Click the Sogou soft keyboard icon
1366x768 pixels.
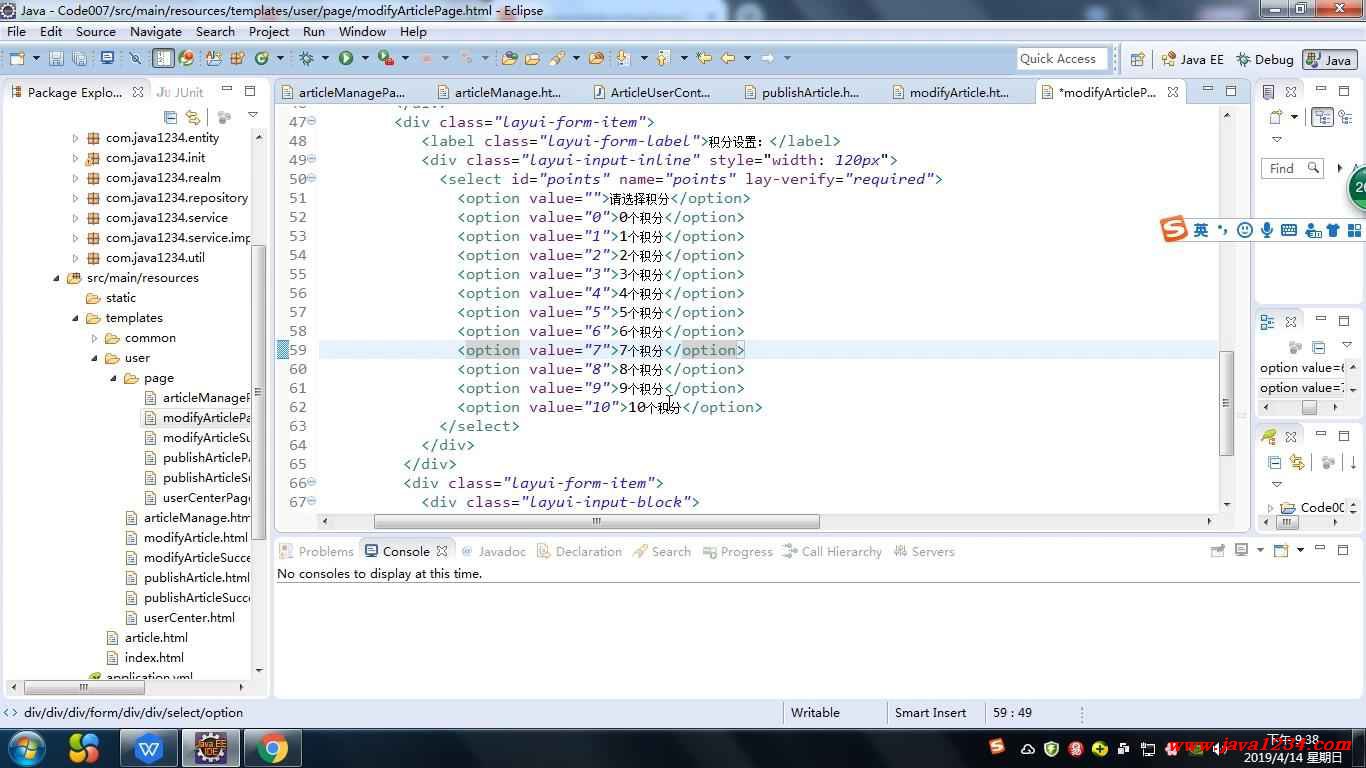[x=1289, y=230]
